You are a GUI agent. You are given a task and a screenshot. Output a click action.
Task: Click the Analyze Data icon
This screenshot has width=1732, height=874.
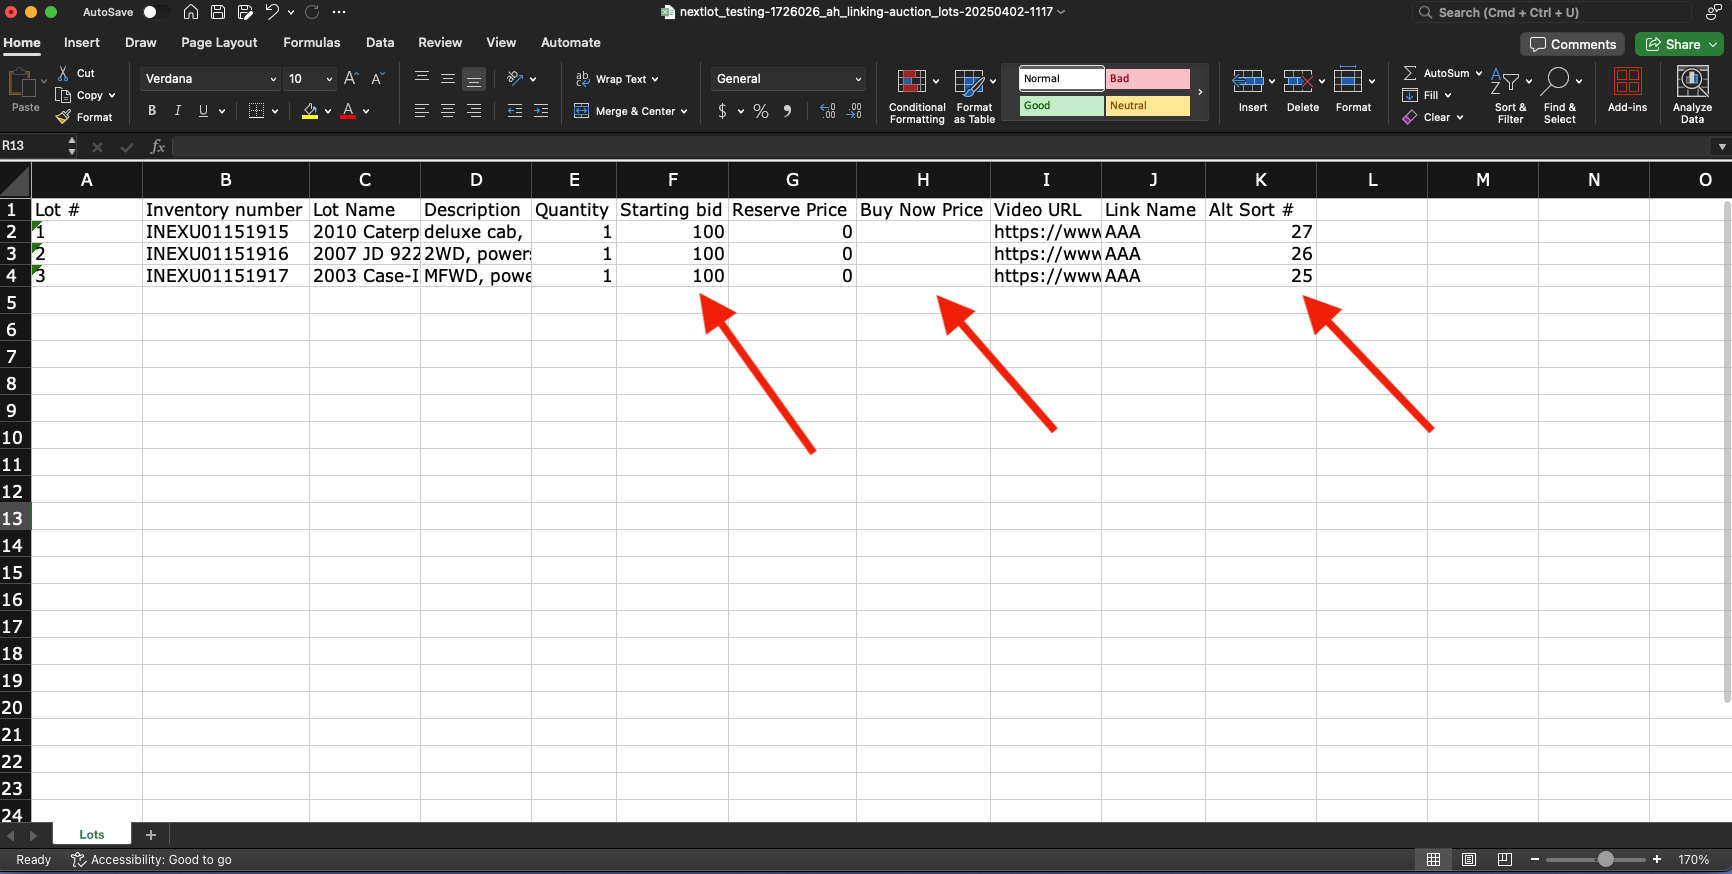(x=1691, y=82)
